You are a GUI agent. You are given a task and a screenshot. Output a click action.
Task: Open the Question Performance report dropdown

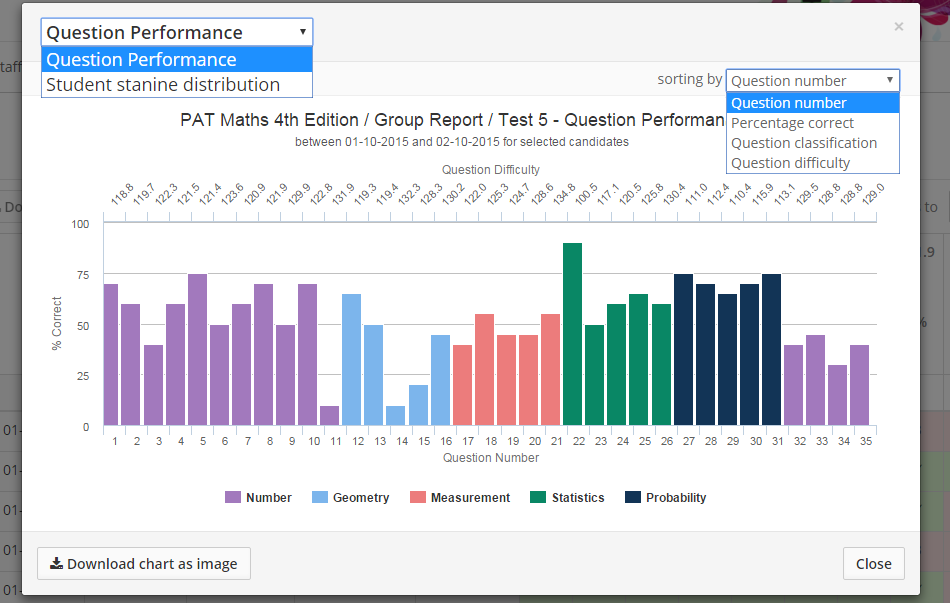tap(176, 32)
